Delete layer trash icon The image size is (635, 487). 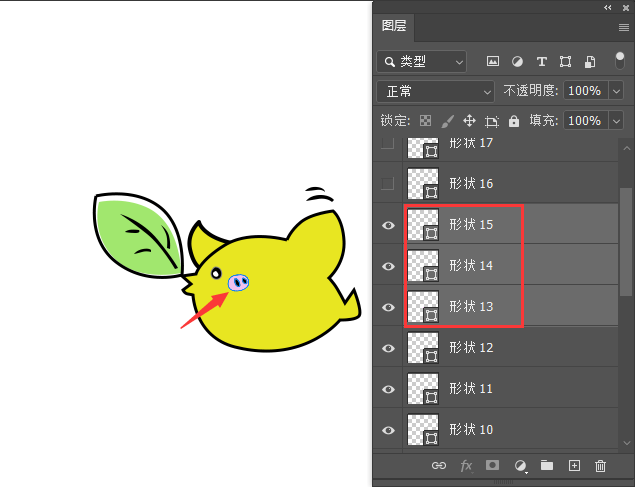(x=601, y=466)
